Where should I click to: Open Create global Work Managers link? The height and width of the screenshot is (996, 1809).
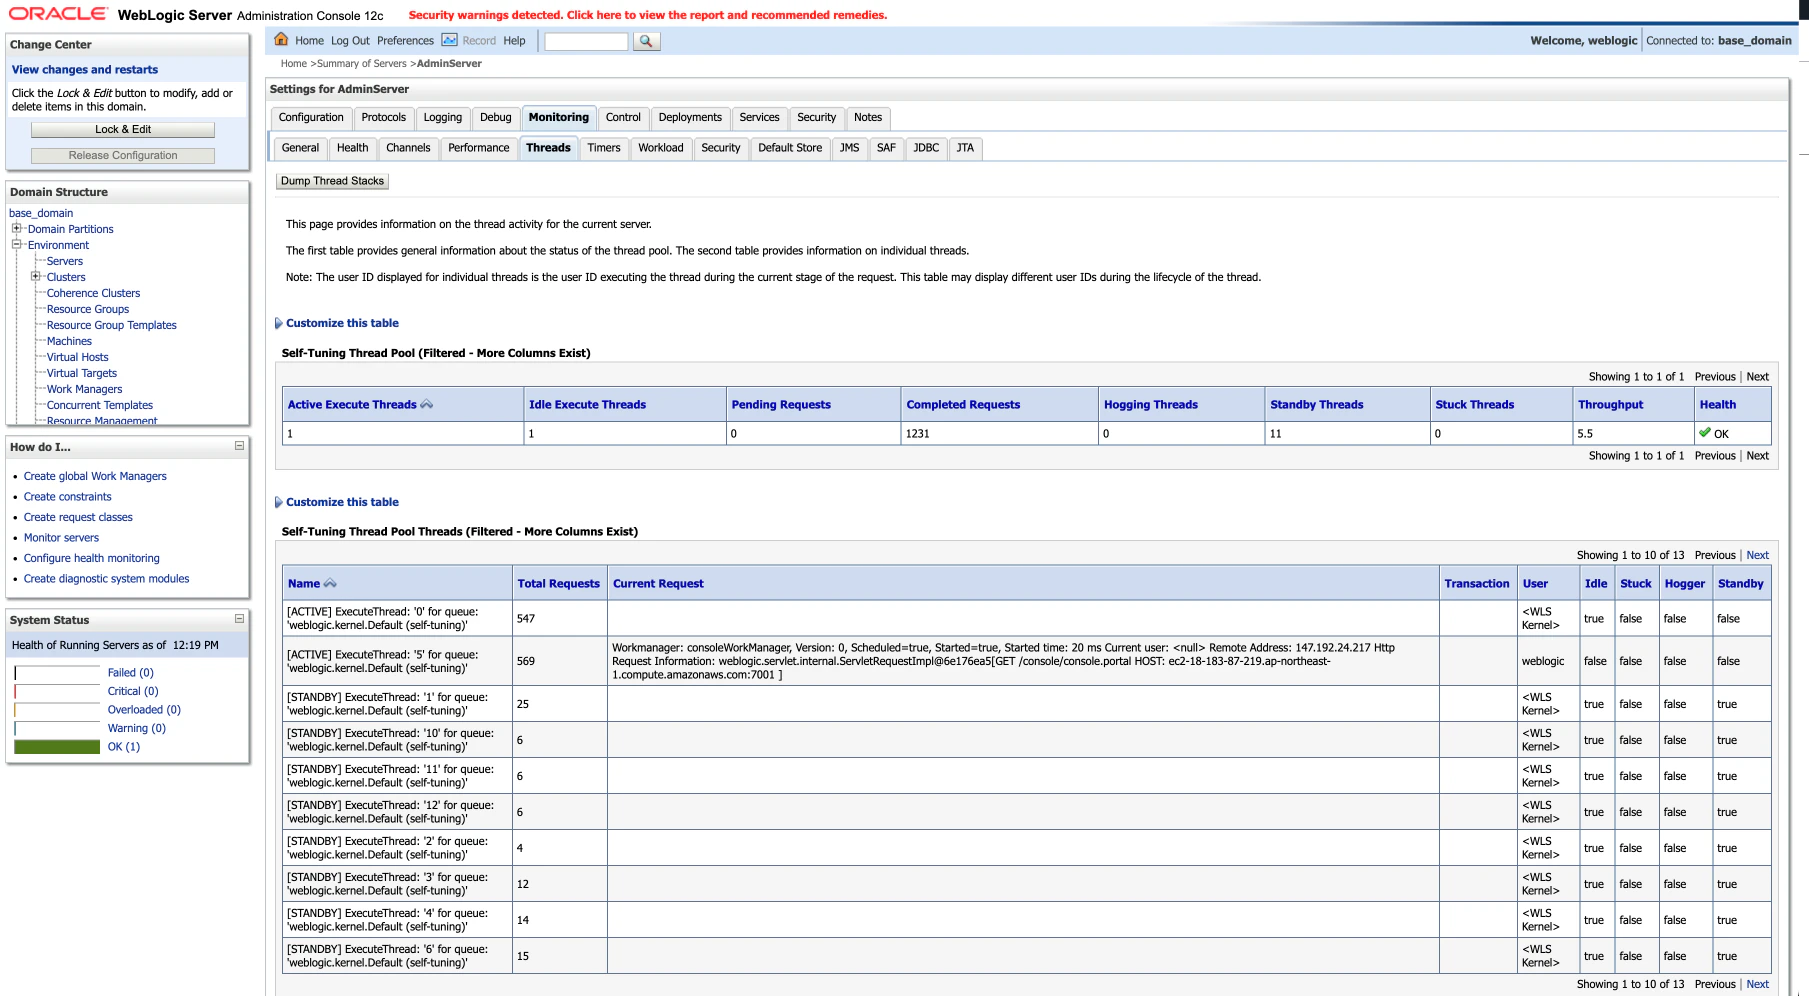pos(95,476)
